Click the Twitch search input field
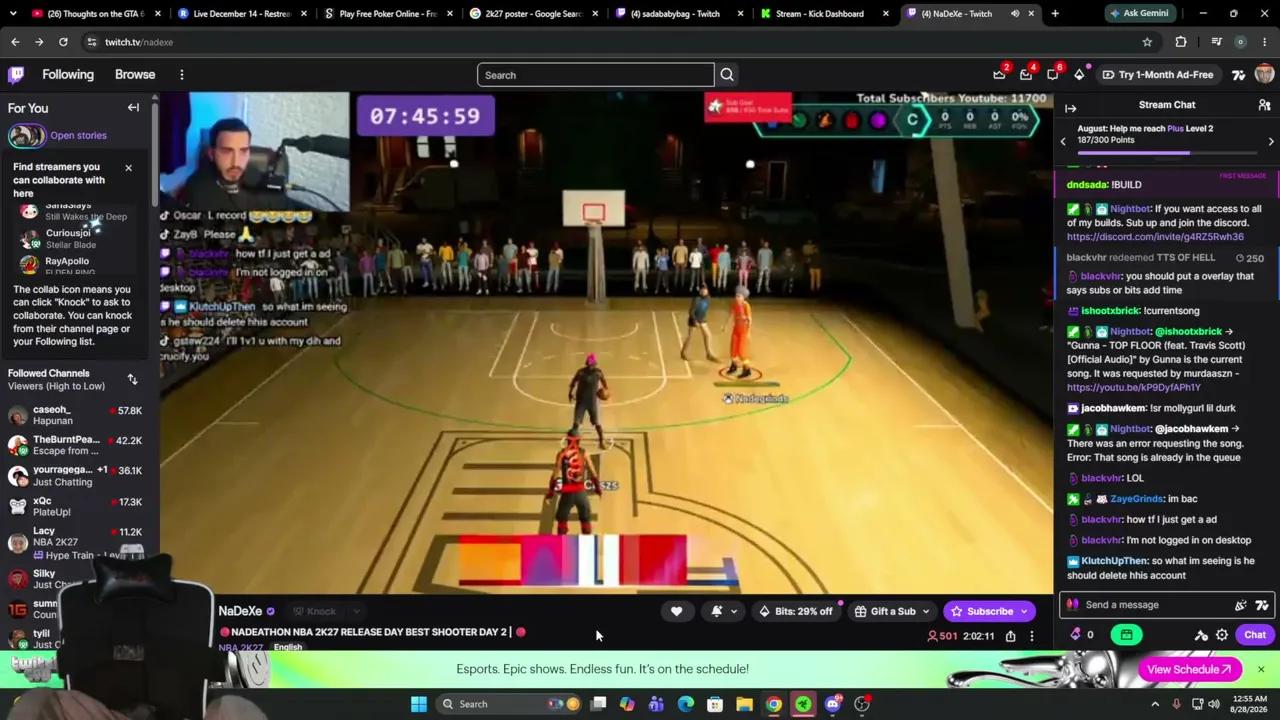This screenshot has height=720, width=1280. tap(595, 75)
